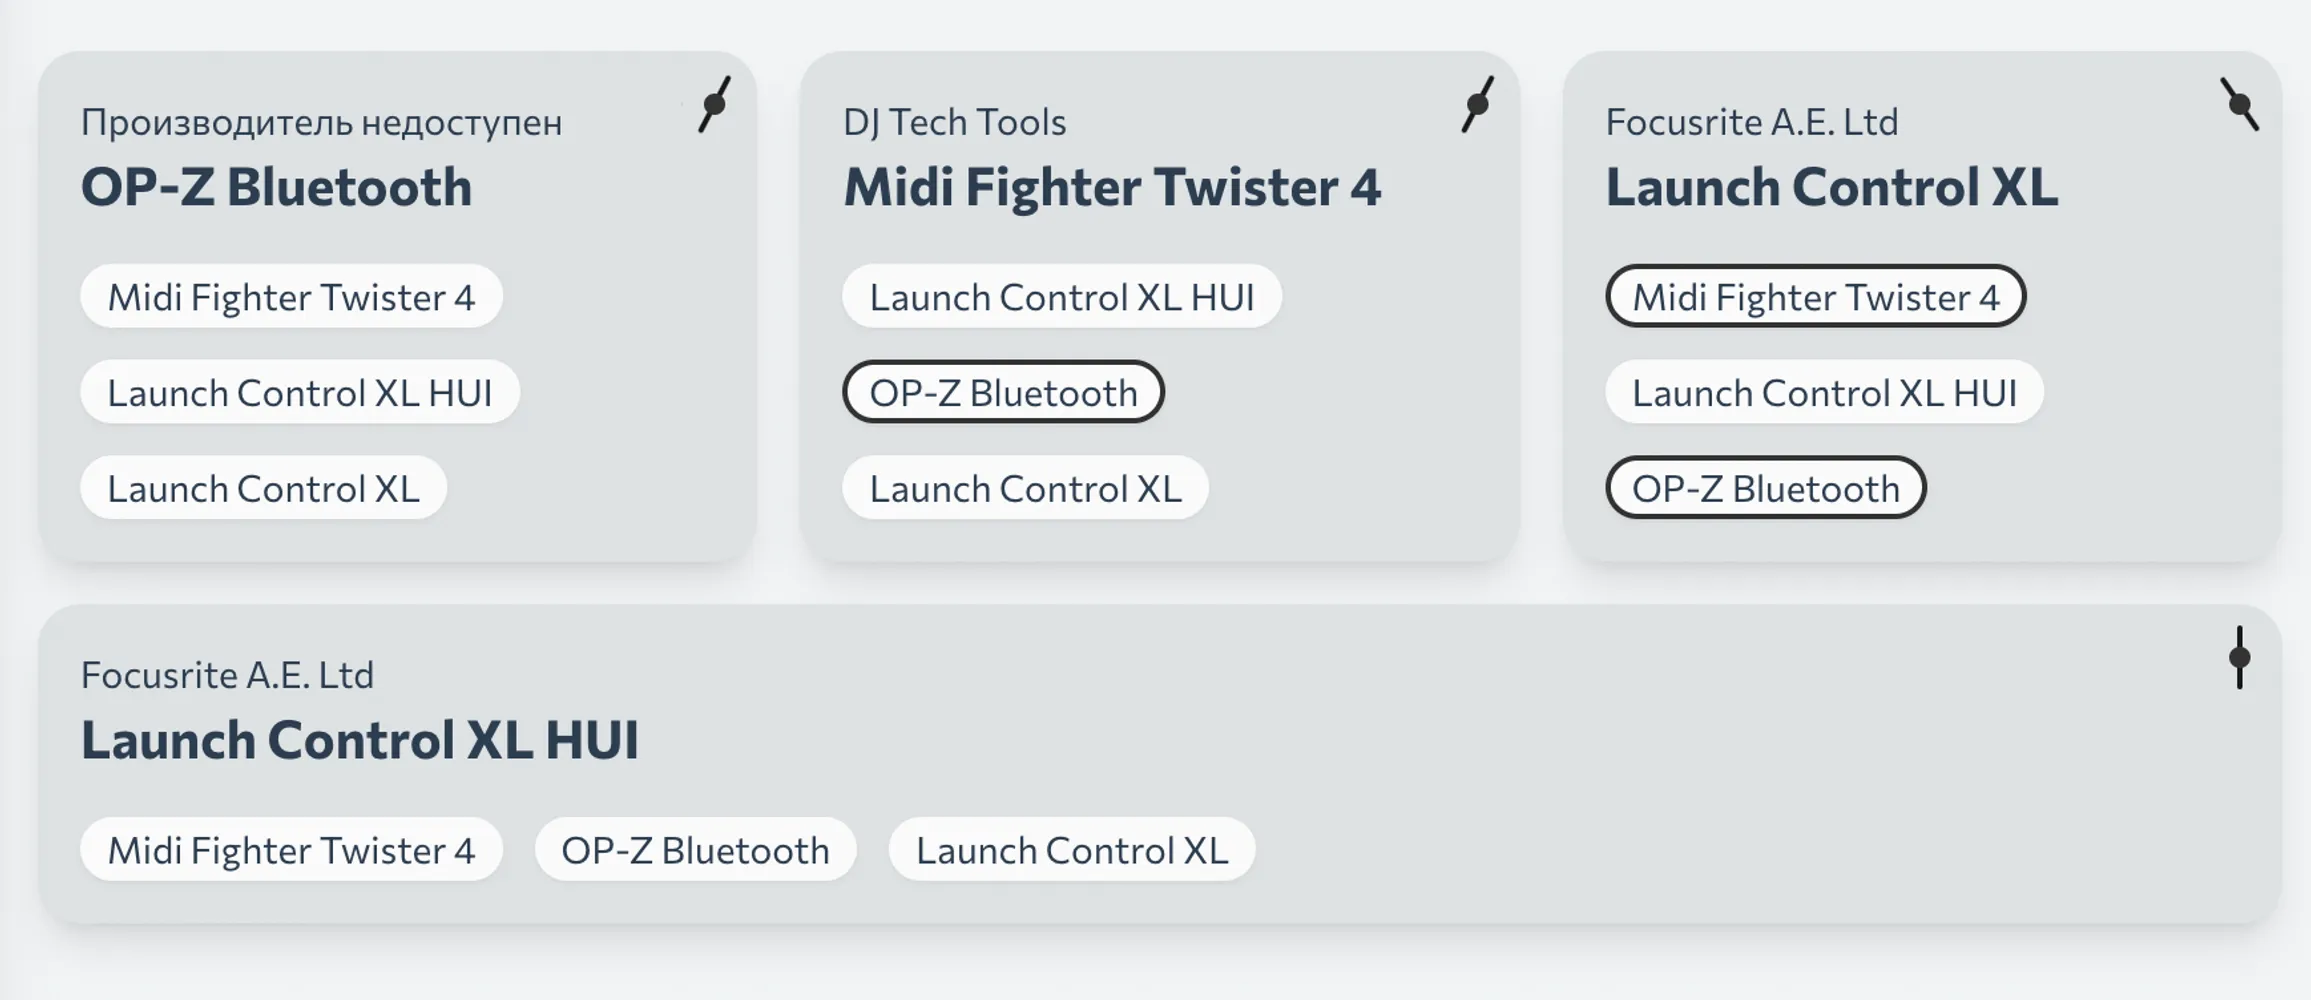Click the OP-Z Bluetooth chip on bottom card
2311x1000 pixels.
tap(695, 849)
